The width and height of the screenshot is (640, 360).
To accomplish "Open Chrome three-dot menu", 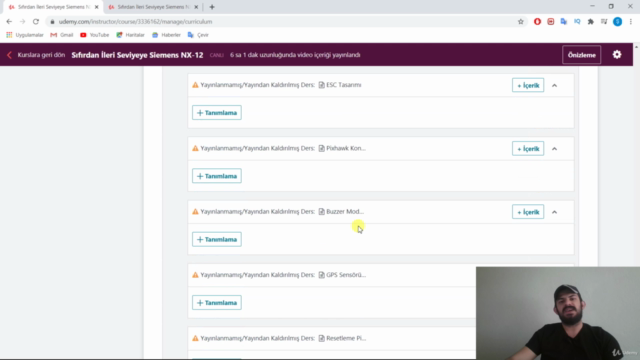I will [x=631, y=22].
